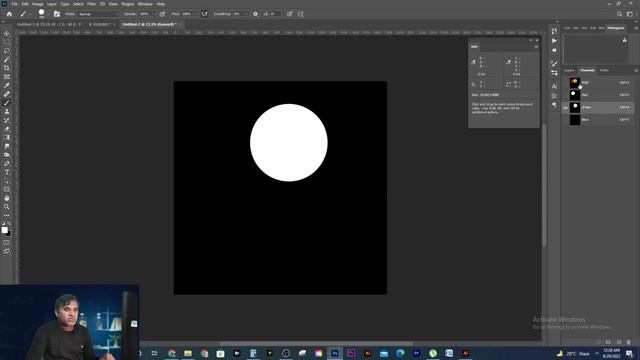Select the Lasso tool
Viewport: 640px width, 360px height.
(x=7, y=51)
